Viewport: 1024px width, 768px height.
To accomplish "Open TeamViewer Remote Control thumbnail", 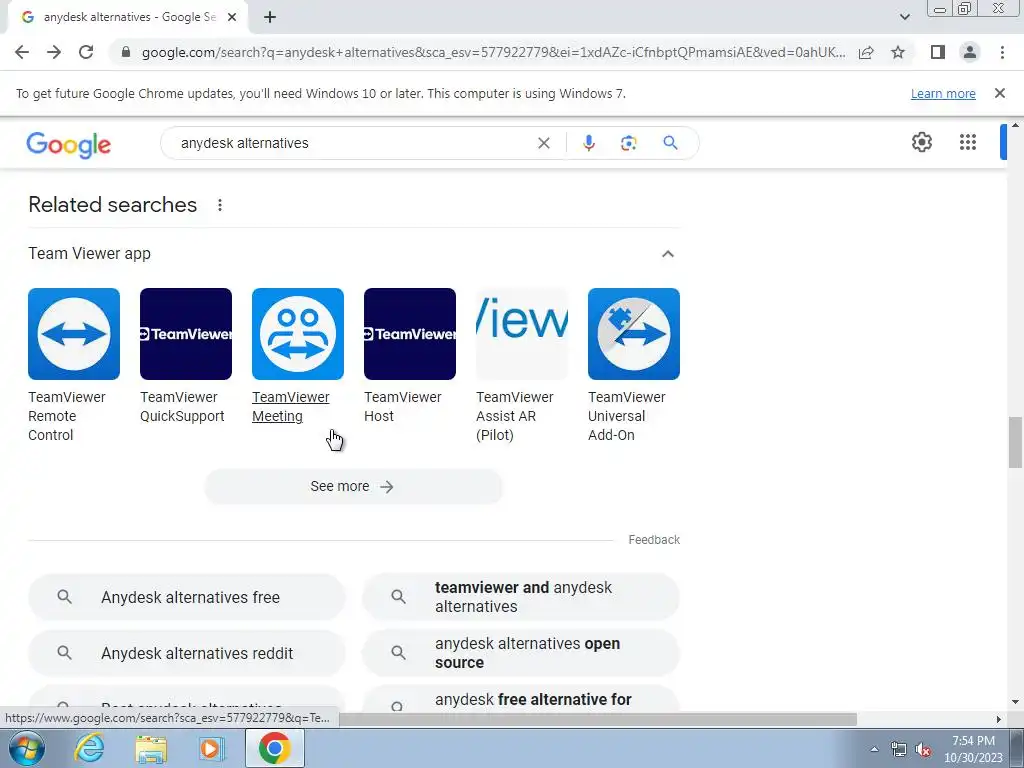I will 74,334.
